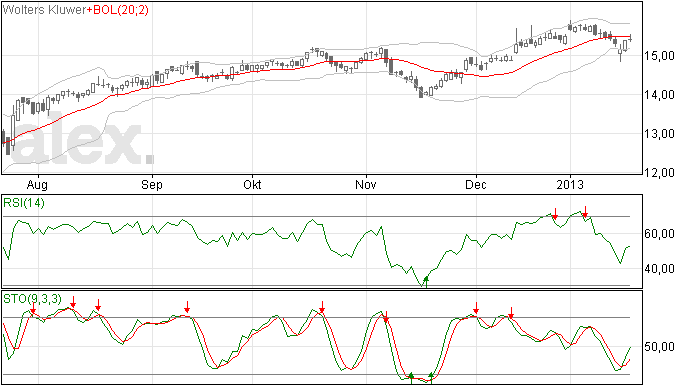Click the Sep month label

pos(152,184)
